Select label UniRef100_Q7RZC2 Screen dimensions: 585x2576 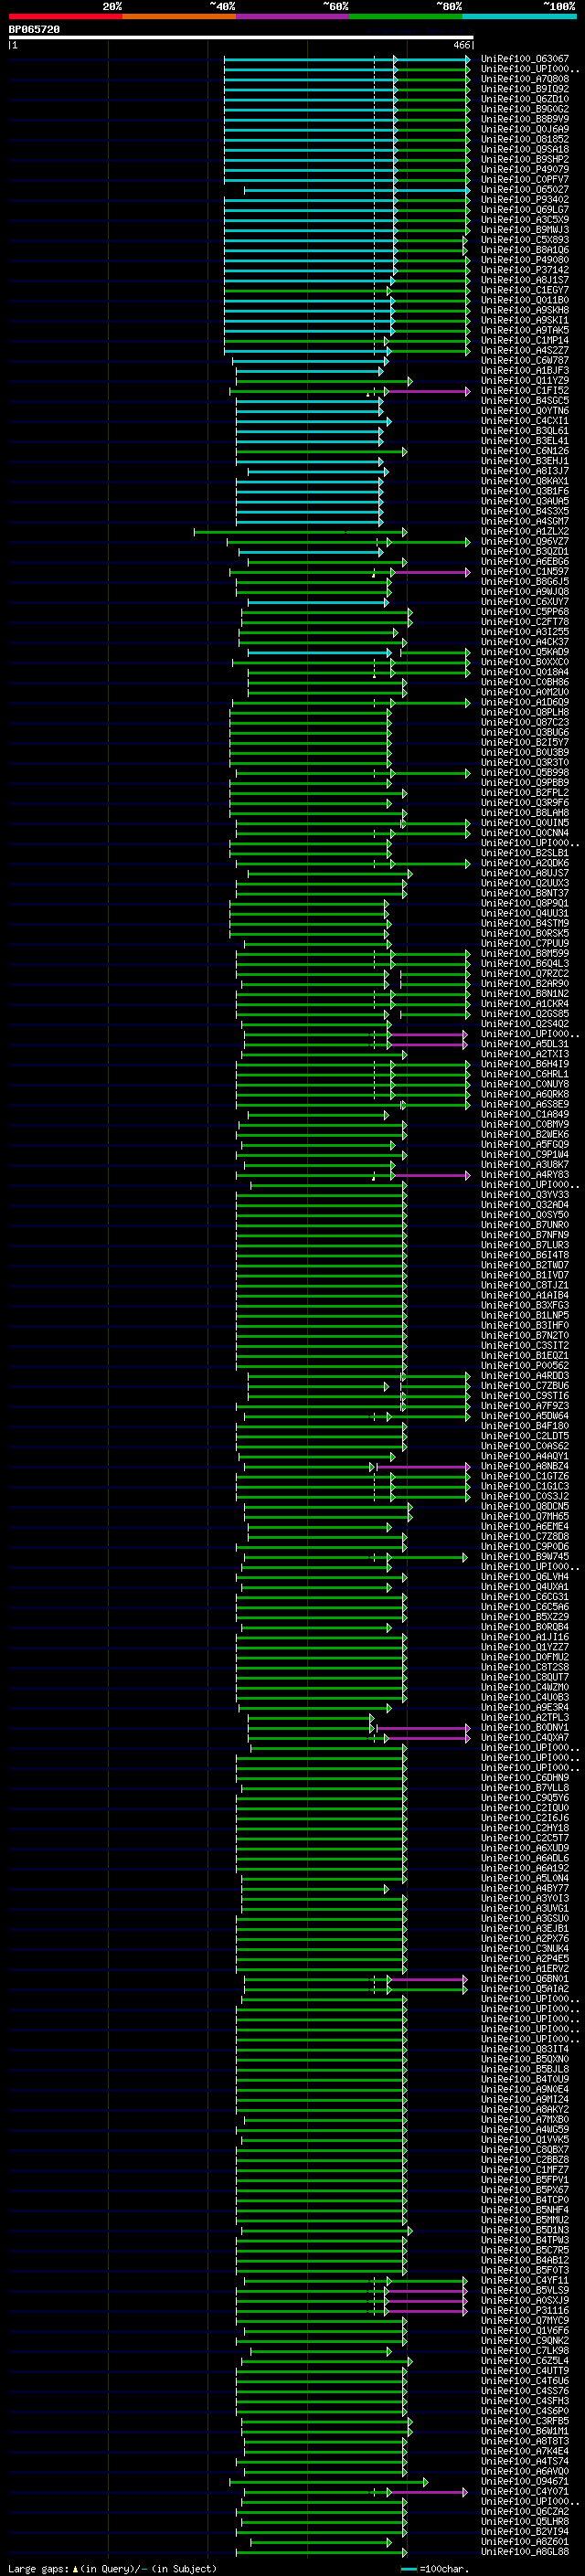coord(525,974)
